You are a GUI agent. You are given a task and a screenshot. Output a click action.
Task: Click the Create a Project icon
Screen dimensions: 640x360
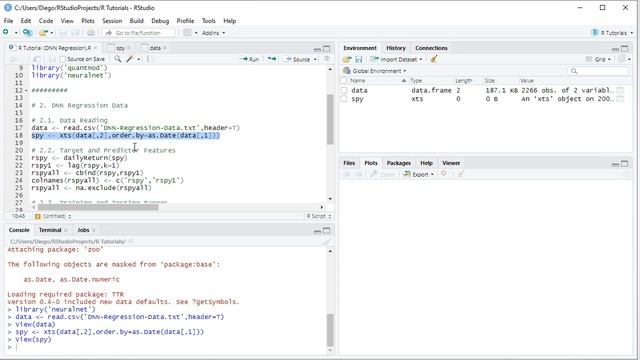pyautogui.click(x=27, y=32)
